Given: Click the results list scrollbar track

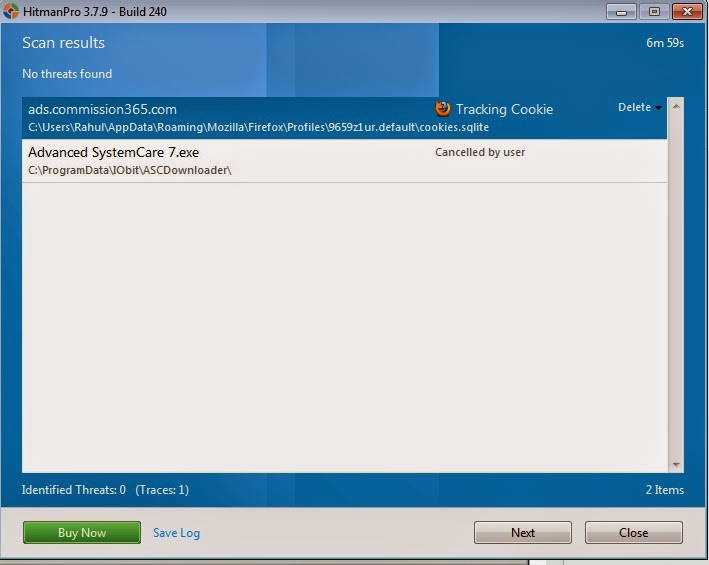Looking at the screenshot, I should coord(676,285).
